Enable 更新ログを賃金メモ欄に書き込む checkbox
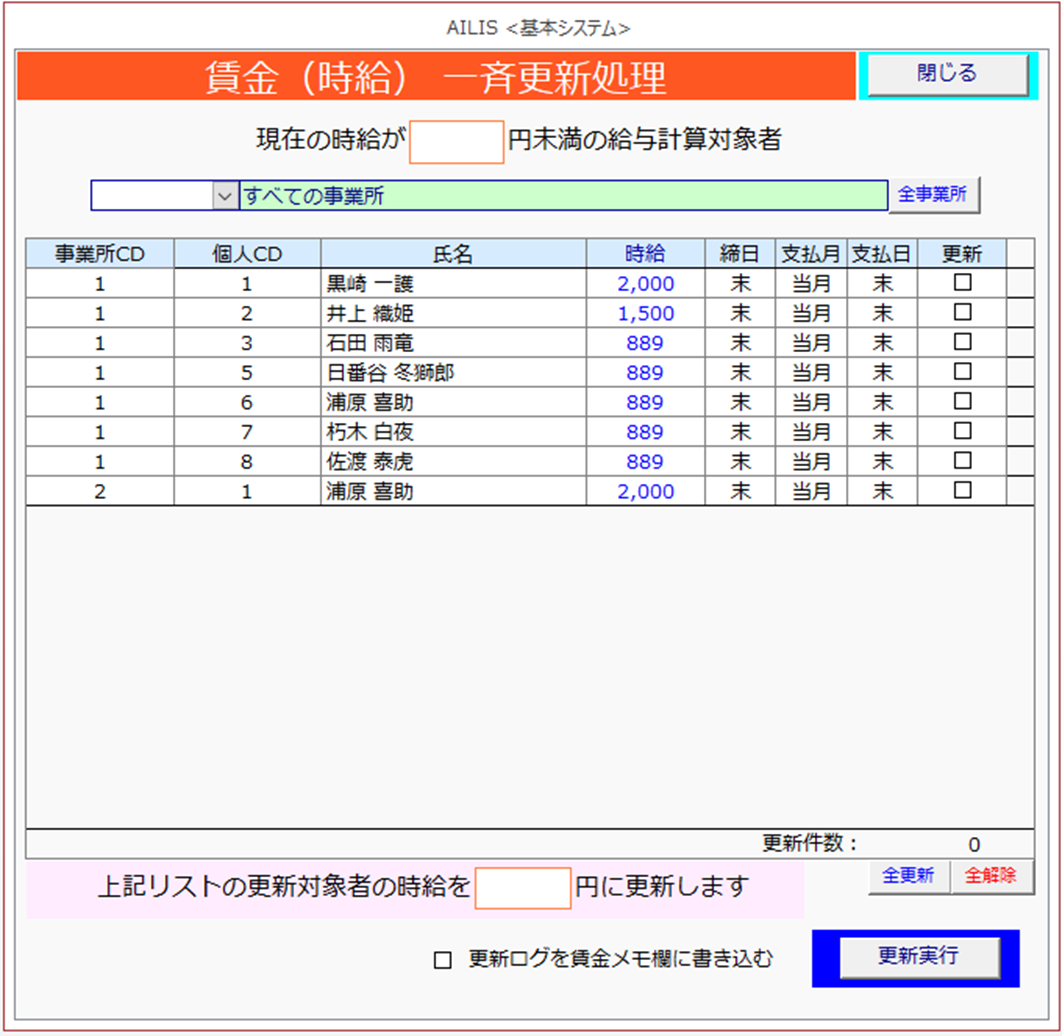Image resolution: width=1062 pixels, height=1036 pixels. [x=442, y=960]
